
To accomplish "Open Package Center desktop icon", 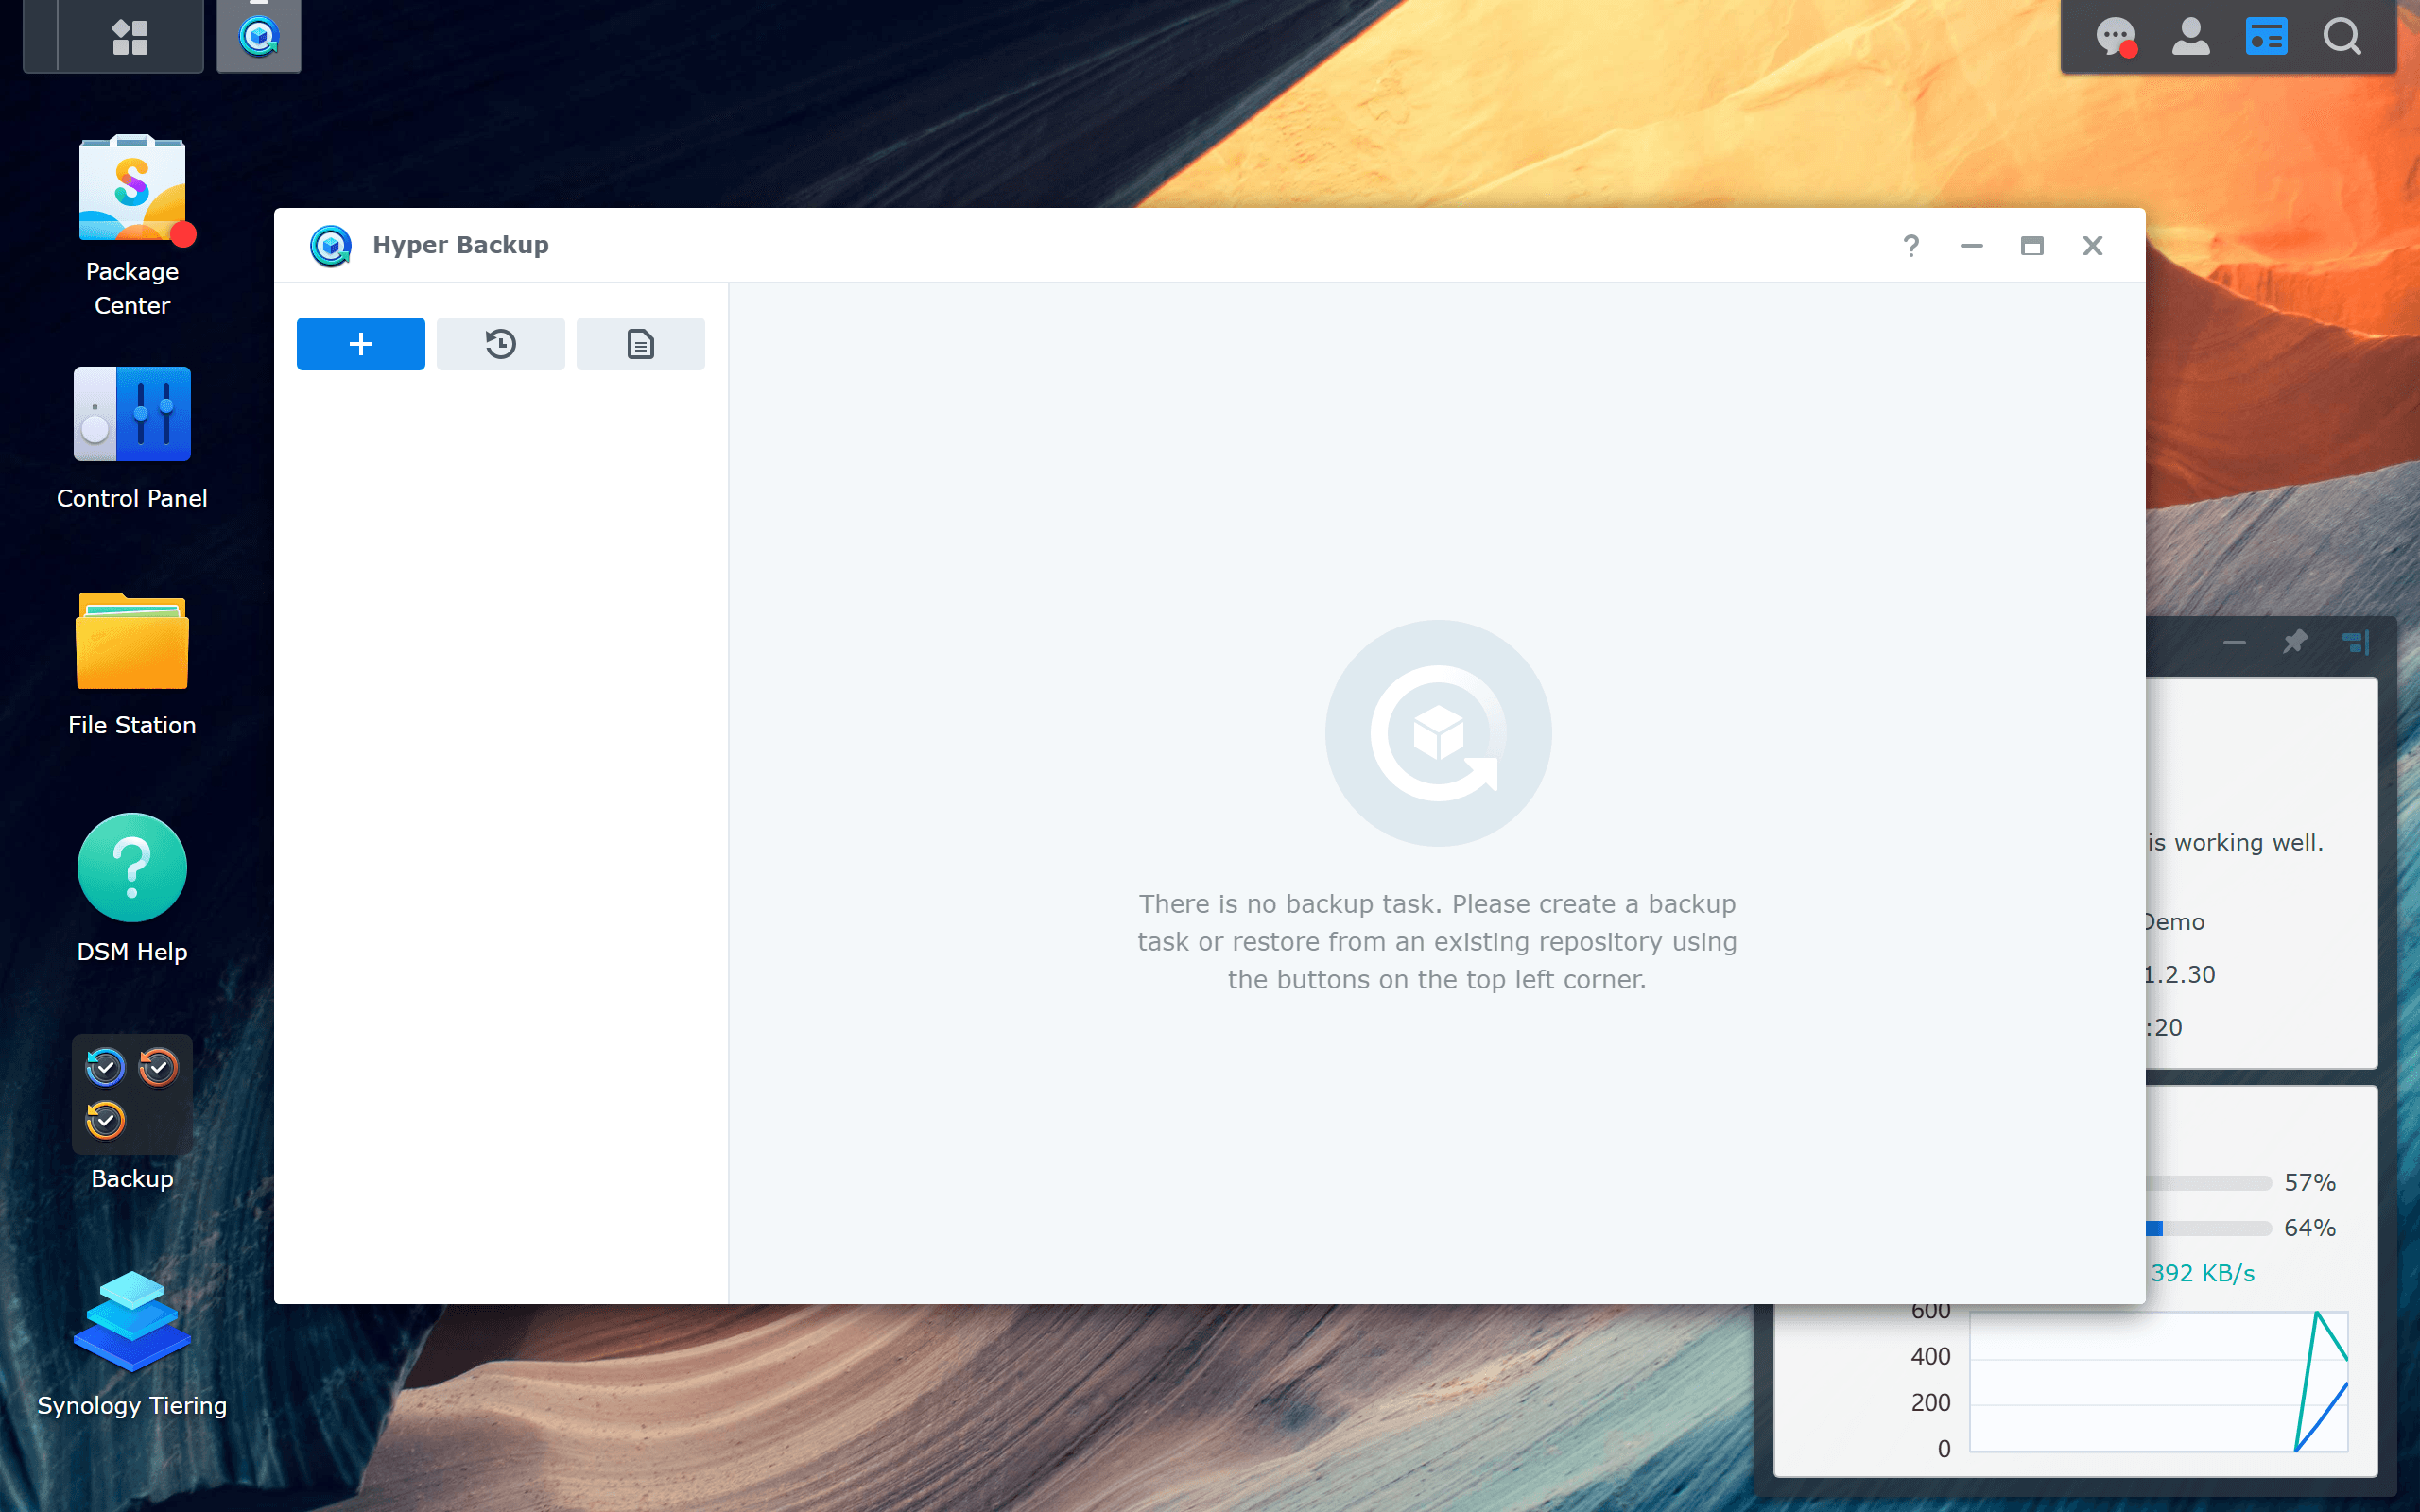I will [132, 227].
